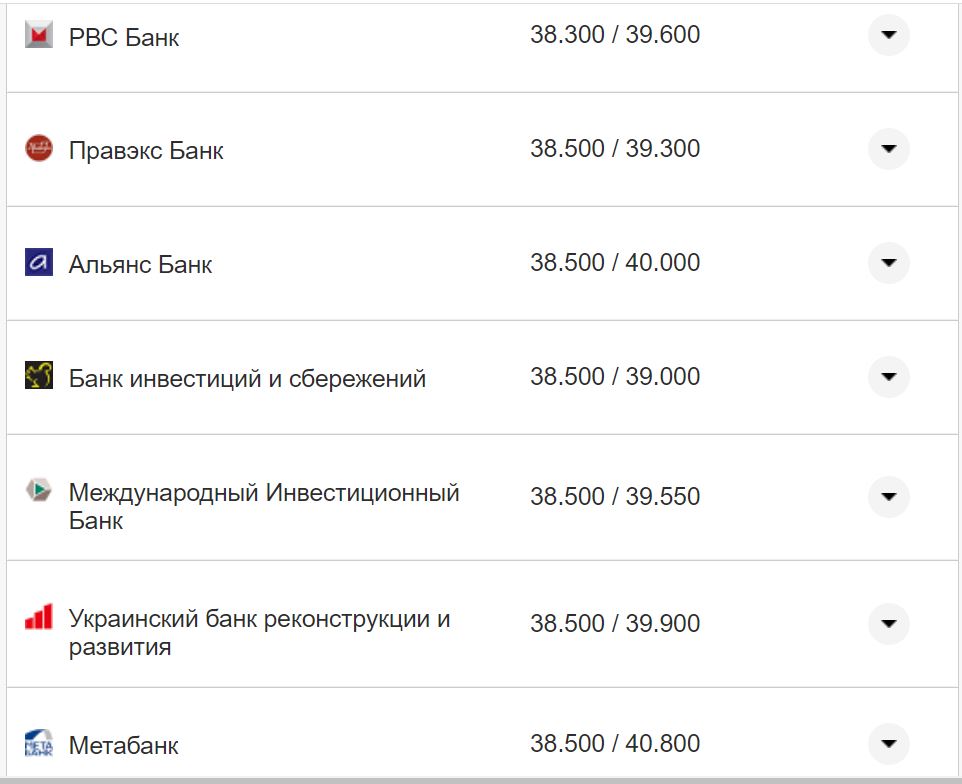Expand details for РВС Банк

pos(888,36)
